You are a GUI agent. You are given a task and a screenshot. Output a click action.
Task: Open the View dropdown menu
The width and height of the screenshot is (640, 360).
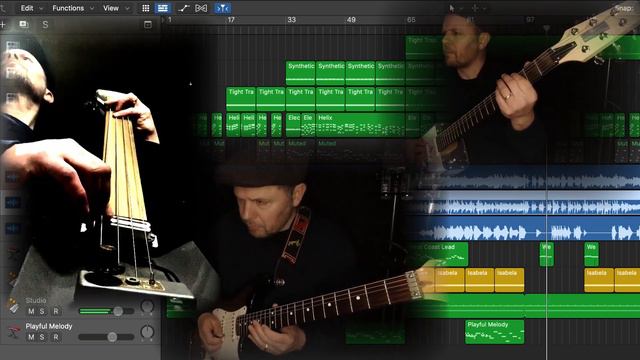click(116, 8)
